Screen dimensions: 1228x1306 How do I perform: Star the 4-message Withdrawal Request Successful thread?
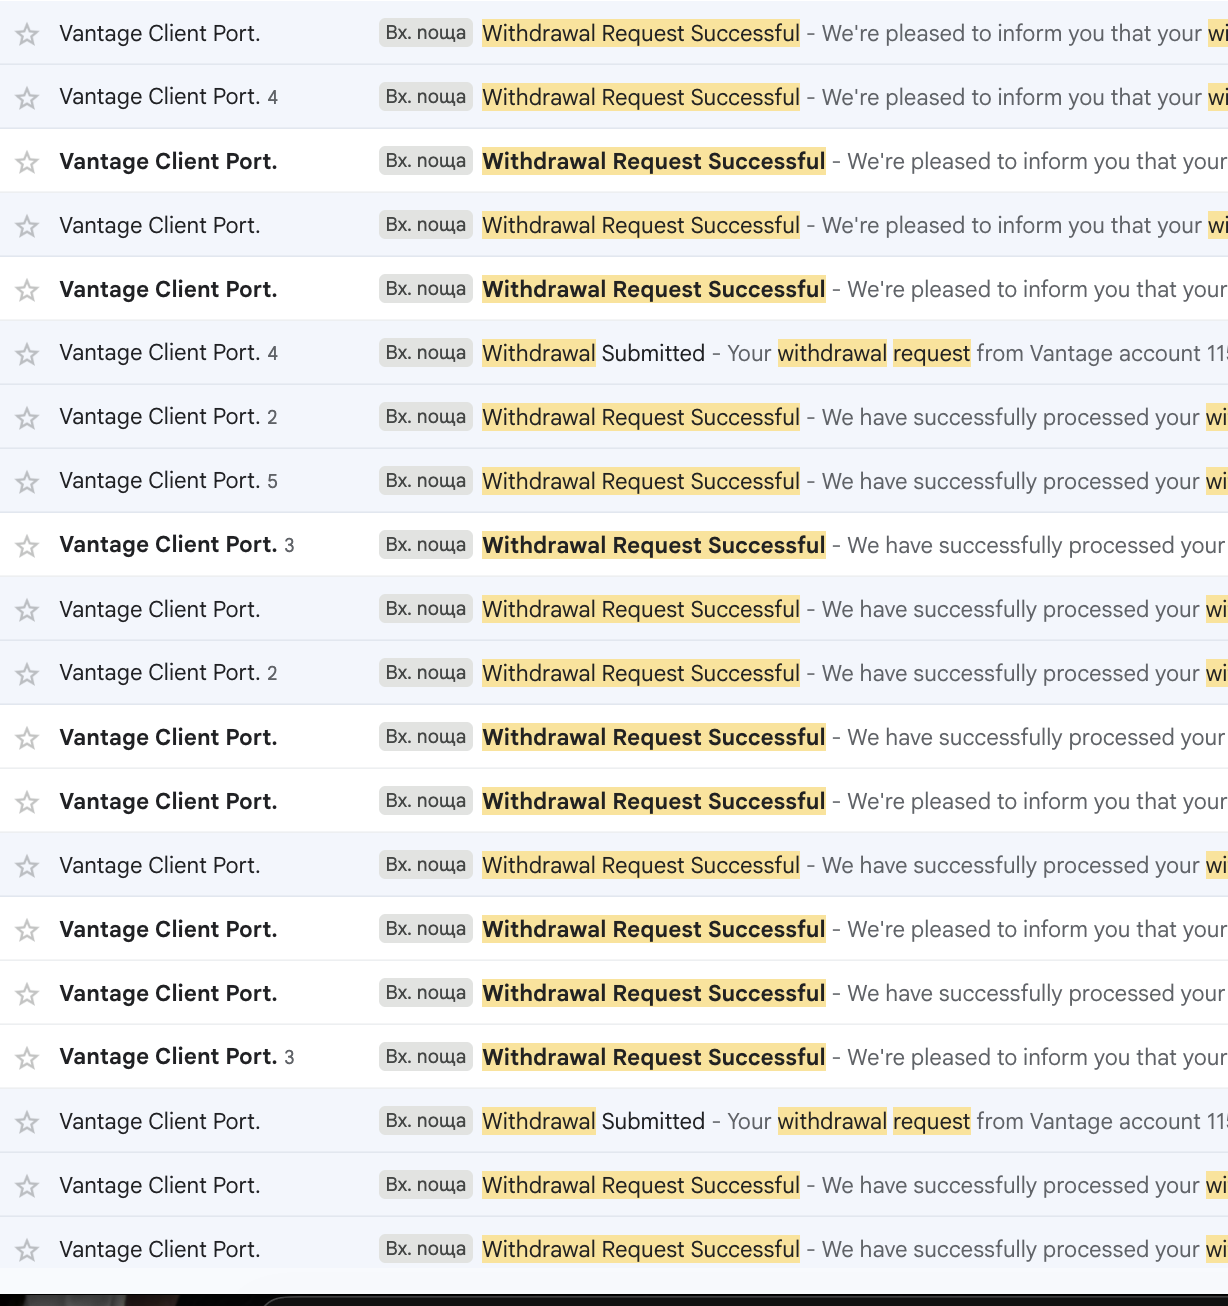click(27, 98)
